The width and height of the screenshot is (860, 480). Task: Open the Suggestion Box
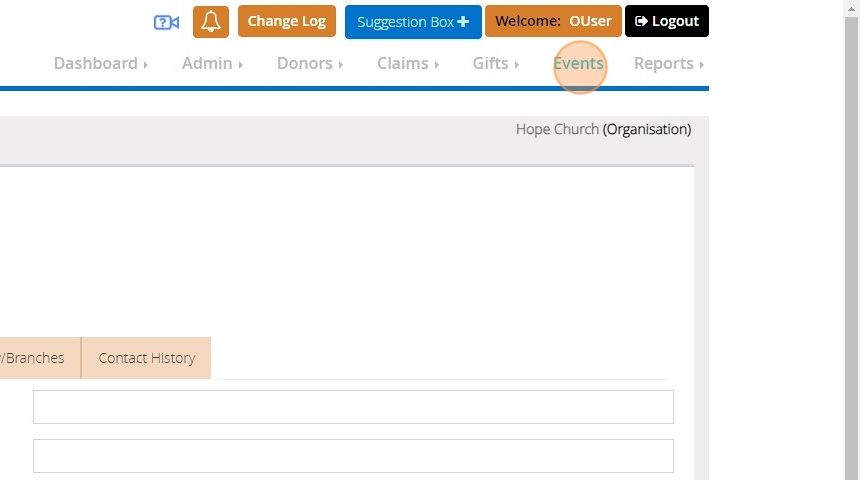(413, 22)
